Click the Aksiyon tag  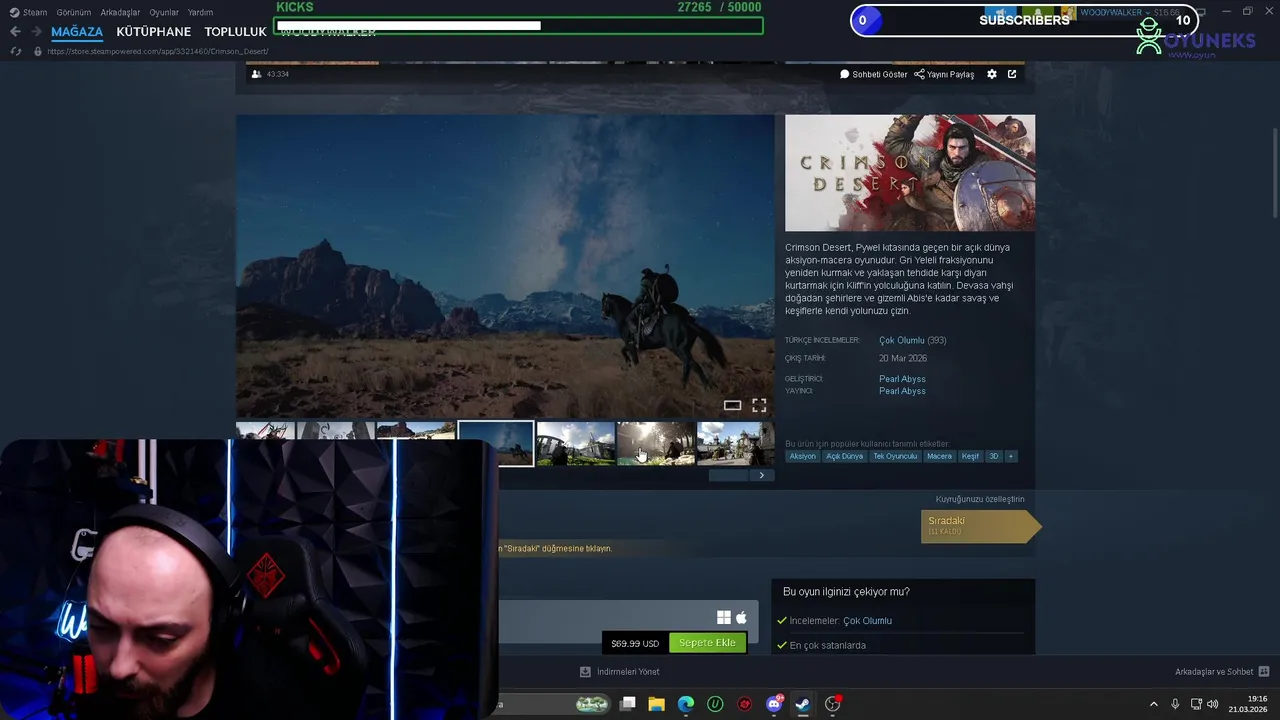[x=802, y=456]
